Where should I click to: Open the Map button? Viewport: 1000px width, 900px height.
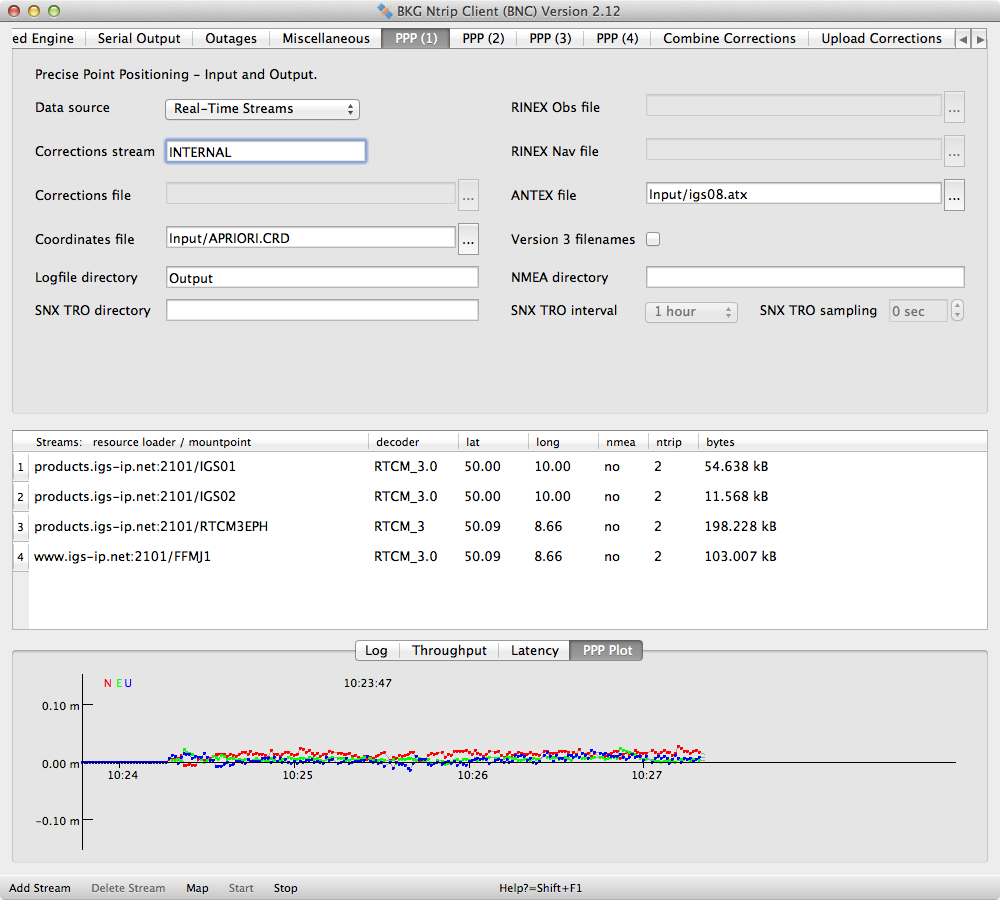197,888
